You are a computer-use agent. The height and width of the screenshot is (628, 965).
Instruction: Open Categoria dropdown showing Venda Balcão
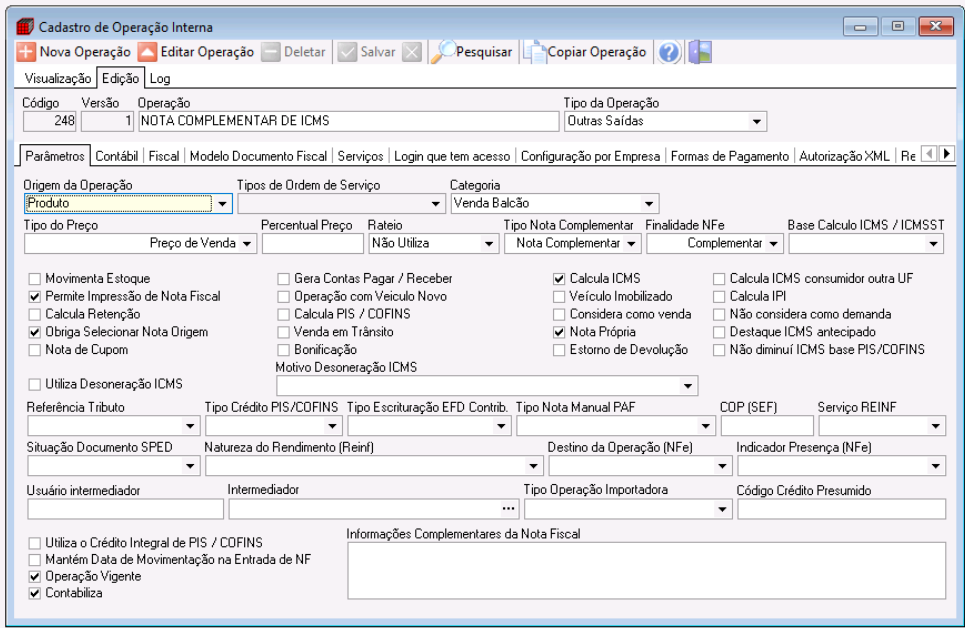coord(649,203)
